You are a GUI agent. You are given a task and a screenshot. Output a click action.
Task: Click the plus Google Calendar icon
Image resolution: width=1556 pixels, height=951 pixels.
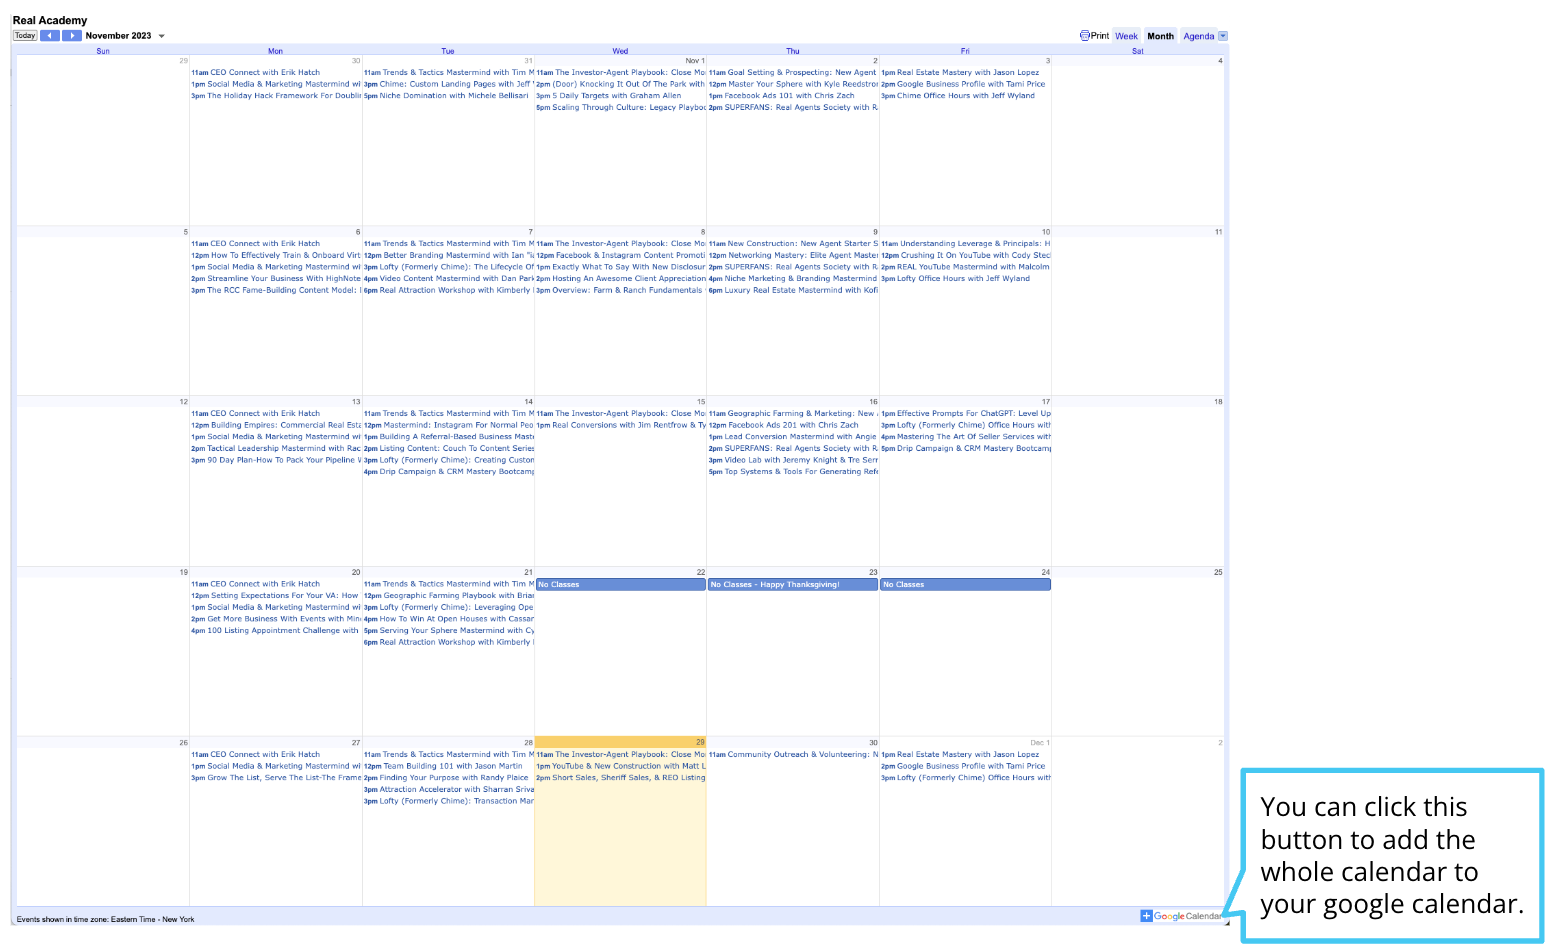point(1146,916)
